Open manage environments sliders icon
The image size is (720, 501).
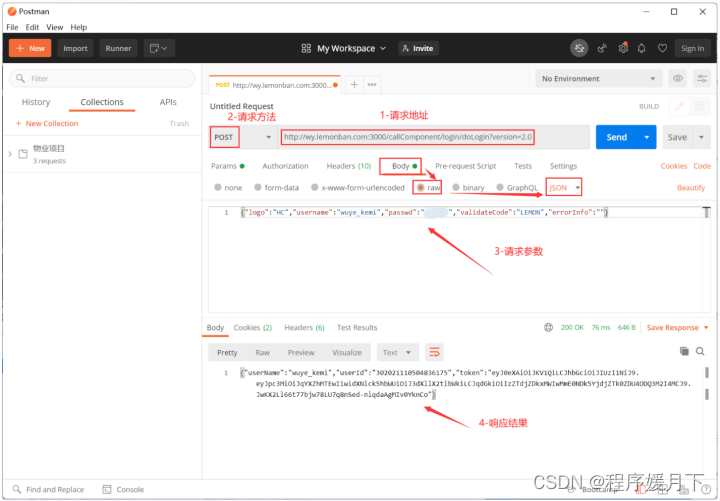click(702, 79)
